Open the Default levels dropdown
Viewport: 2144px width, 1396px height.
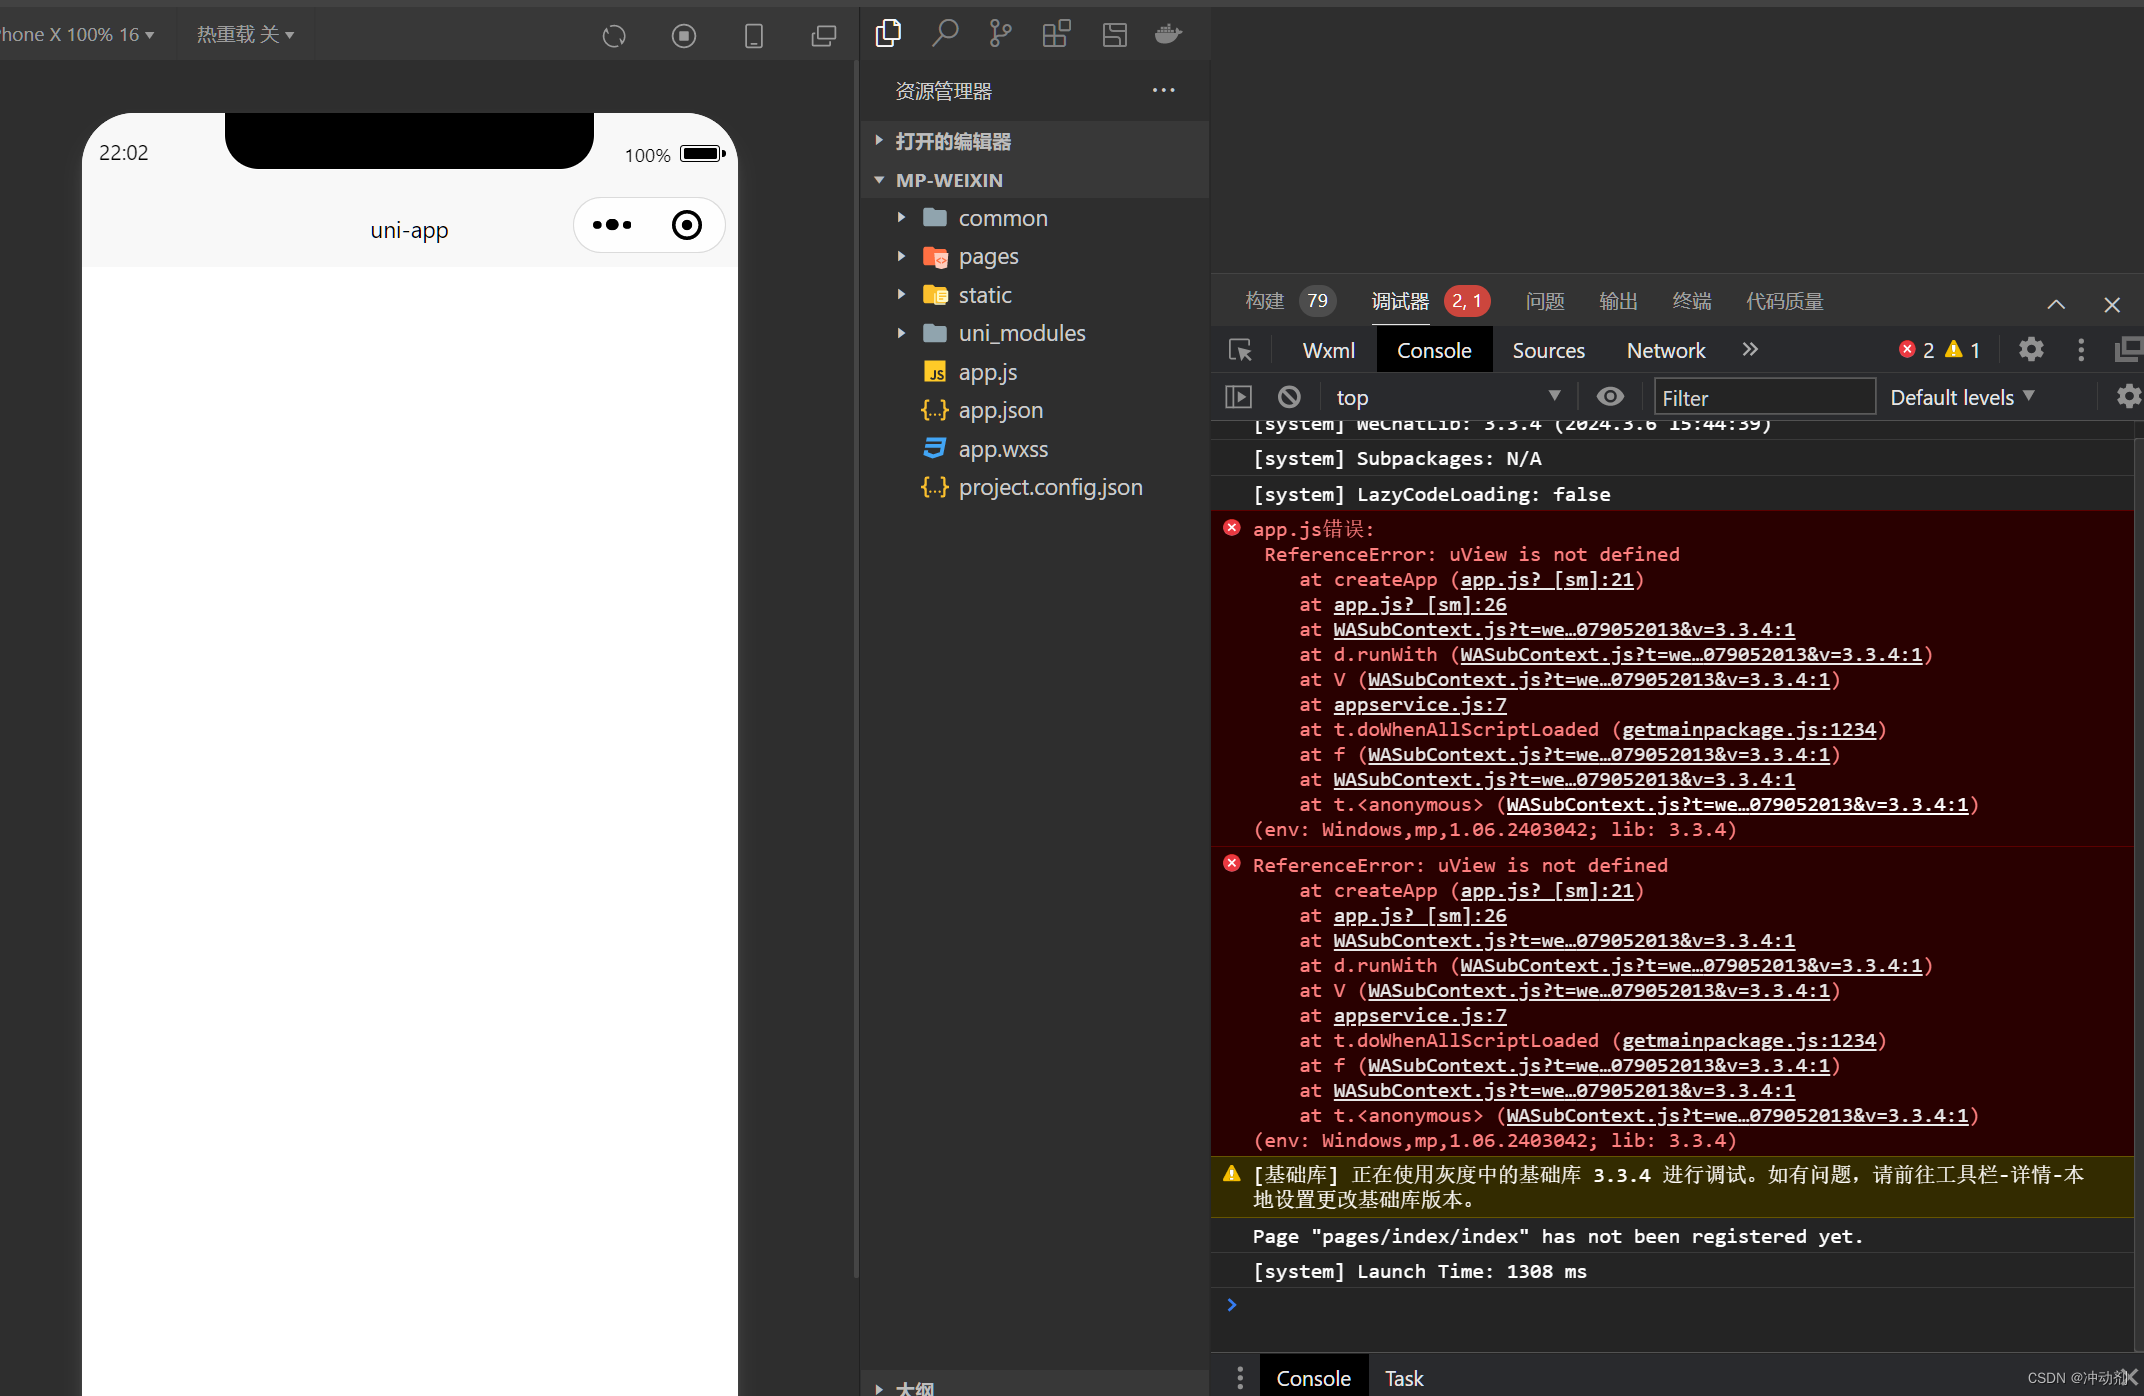click(x=1962, y=396)
